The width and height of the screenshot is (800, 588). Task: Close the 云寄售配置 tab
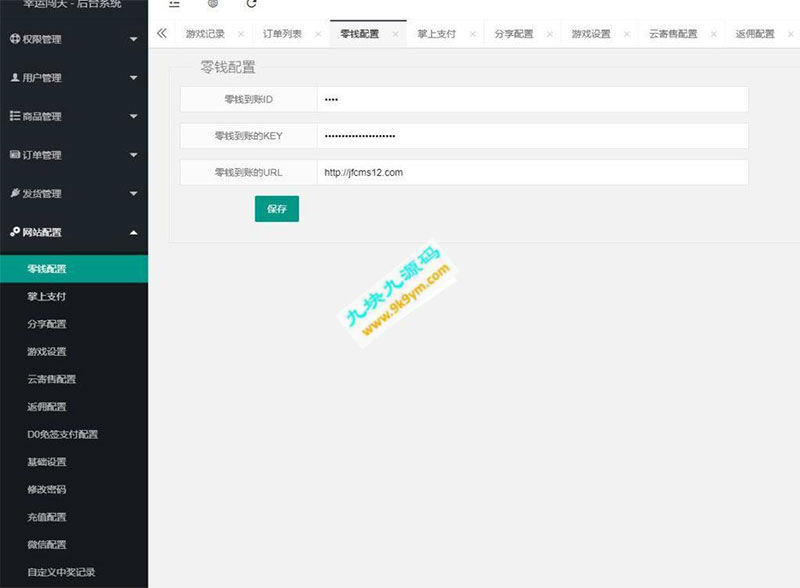[x=714, y=34]
